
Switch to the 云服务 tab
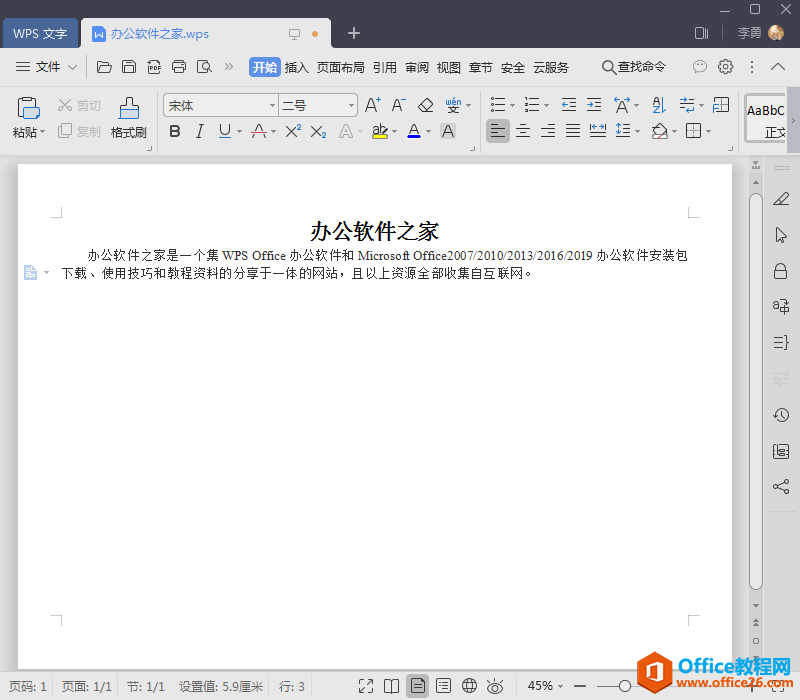tap(551, 67)
